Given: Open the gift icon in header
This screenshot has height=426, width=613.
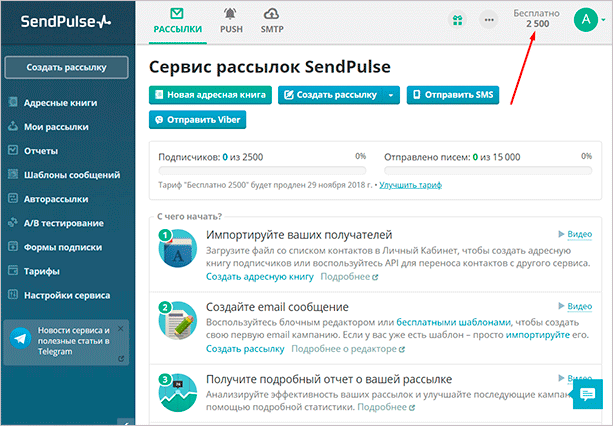Looking at the screenshot, I should (x=457, y=20).
